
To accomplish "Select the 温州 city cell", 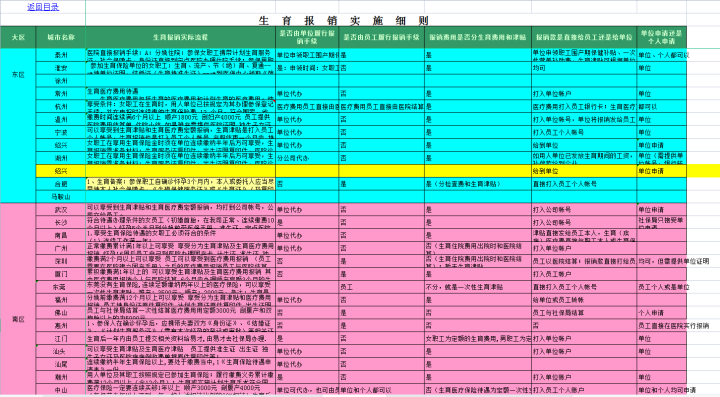I will tap(61, 119).
